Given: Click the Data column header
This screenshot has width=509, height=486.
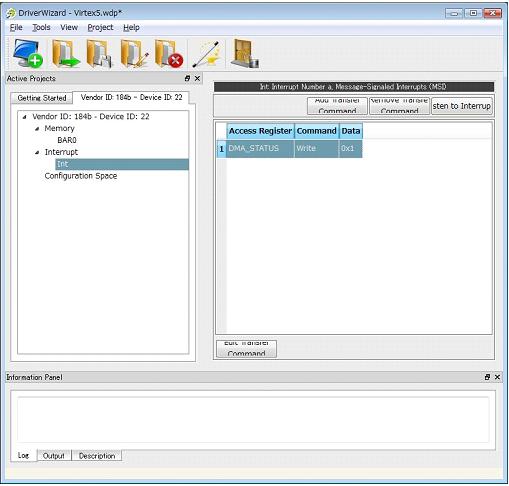Looking at the screenshot, I should click(351, 131).
